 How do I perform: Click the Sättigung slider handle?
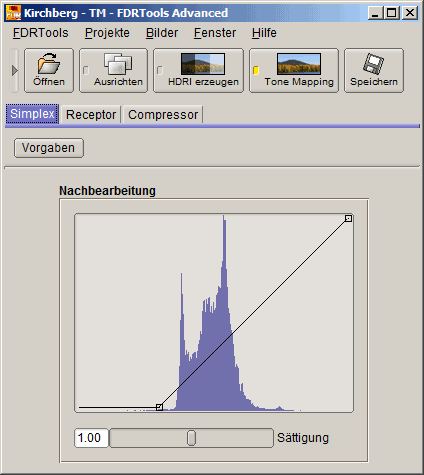[191, 438]
